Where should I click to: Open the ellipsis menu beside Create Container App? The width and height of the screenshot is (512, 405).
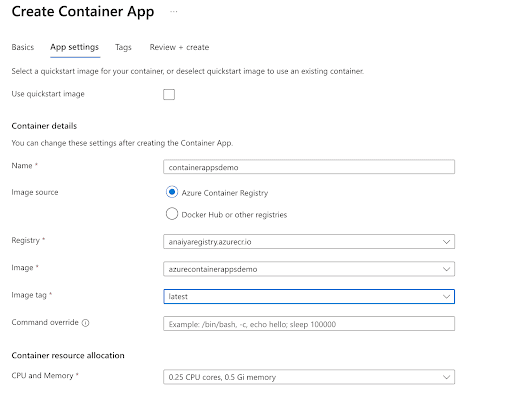tap(174, 12)
